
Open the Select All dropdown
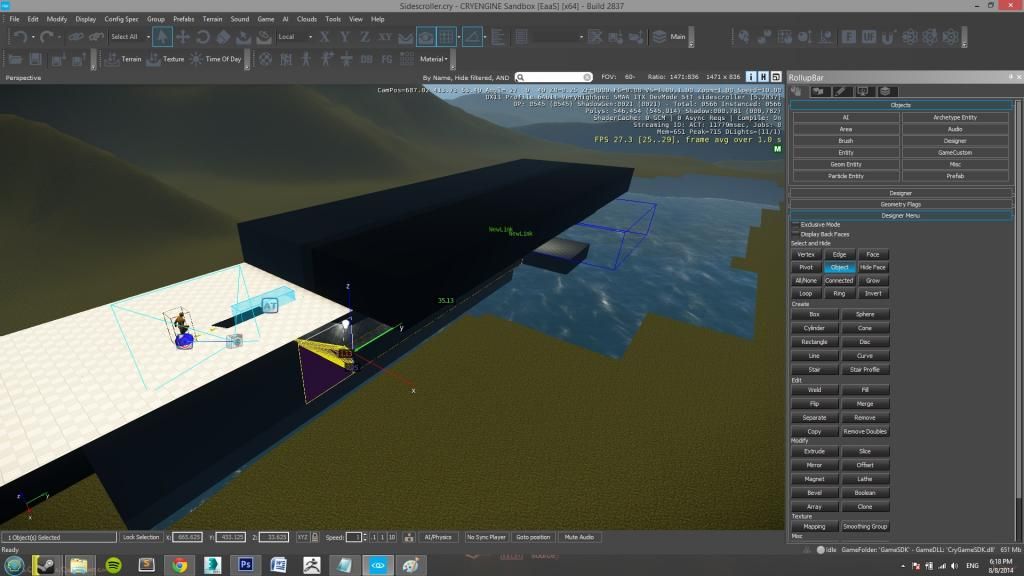(129, 37)
